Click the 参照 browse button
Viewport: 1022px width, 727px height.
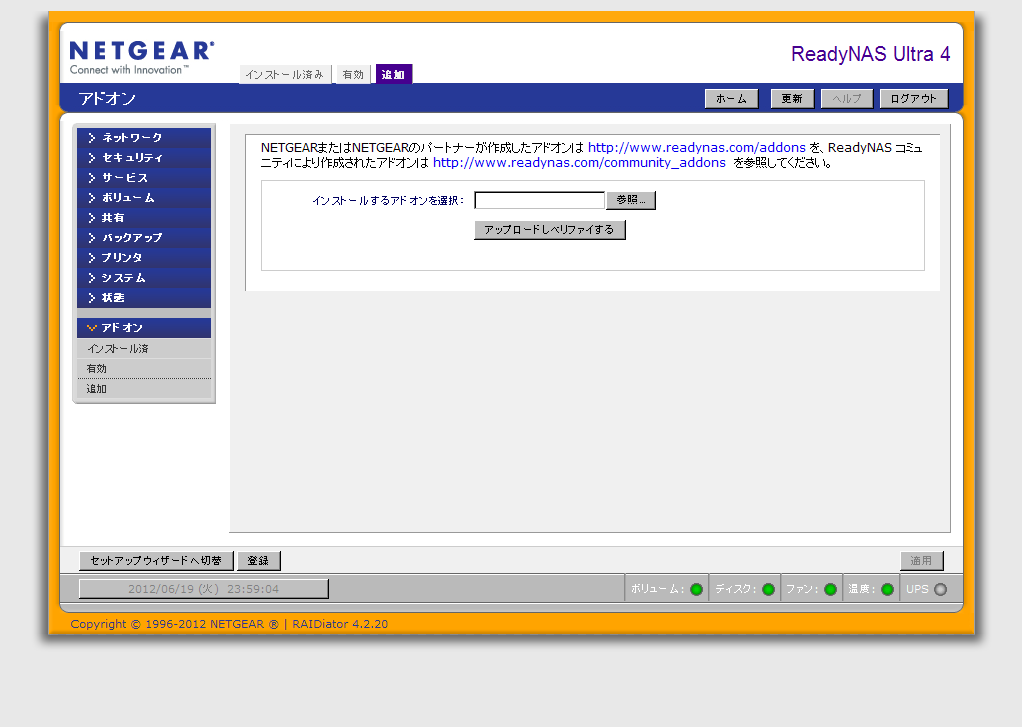click(631, 200)
